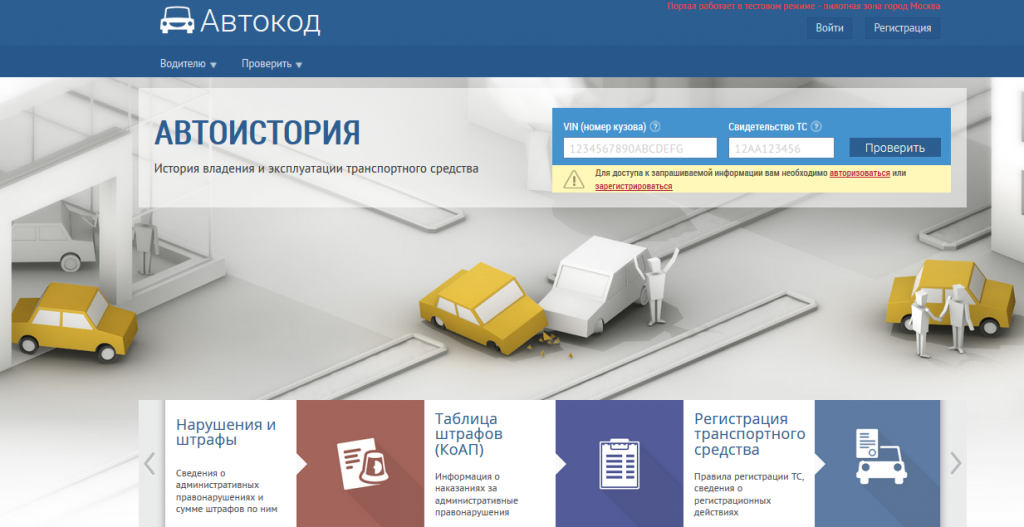Click the VIN help question mark icon
Viewport: 1024px width, 527px height.
655,126
